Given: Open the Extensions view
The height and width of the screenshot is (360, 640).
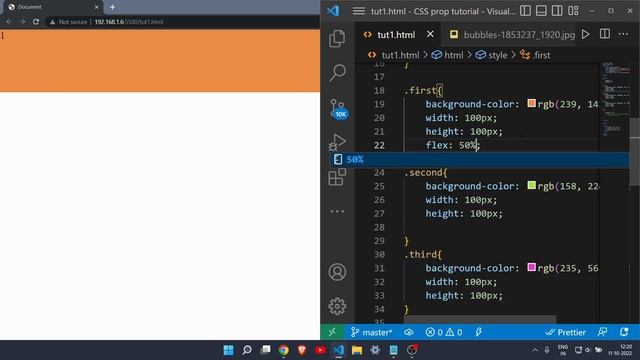Looking at the screenshot, I should pos(337,177).
